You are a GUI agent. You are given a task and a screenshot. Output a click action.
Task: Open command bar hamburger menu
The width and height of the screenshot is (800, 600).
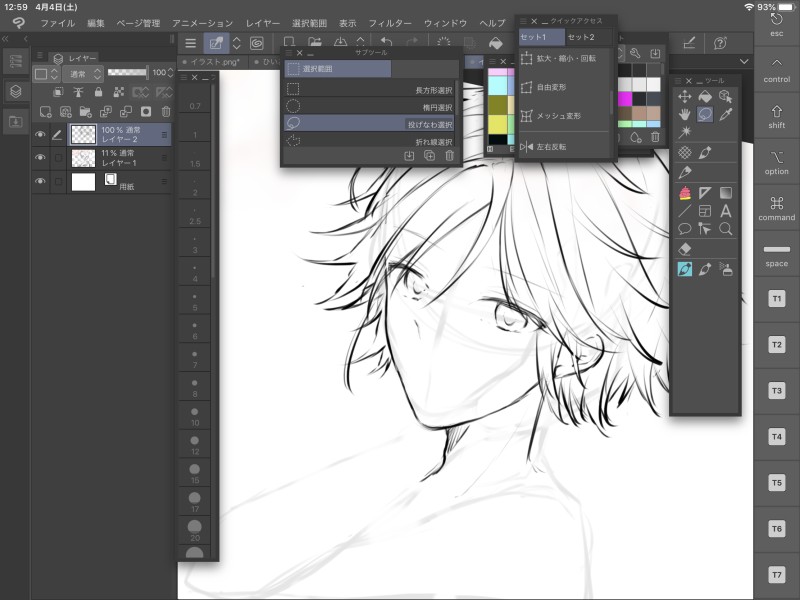pos(190,43)
